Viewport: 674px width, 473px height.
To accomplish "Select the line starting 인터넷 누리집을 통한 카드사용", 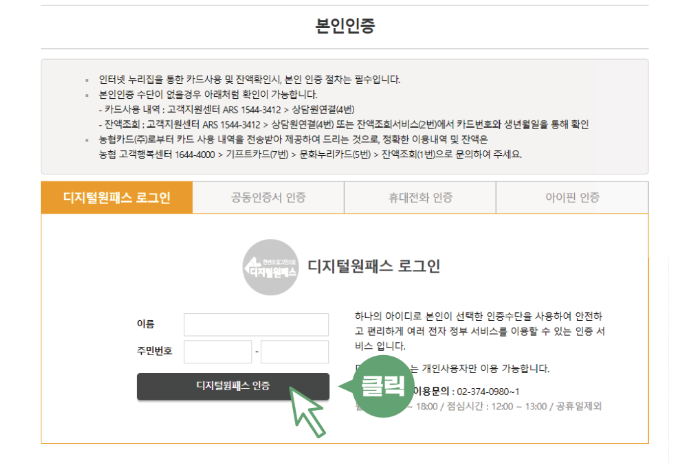I will coord(249,80).
